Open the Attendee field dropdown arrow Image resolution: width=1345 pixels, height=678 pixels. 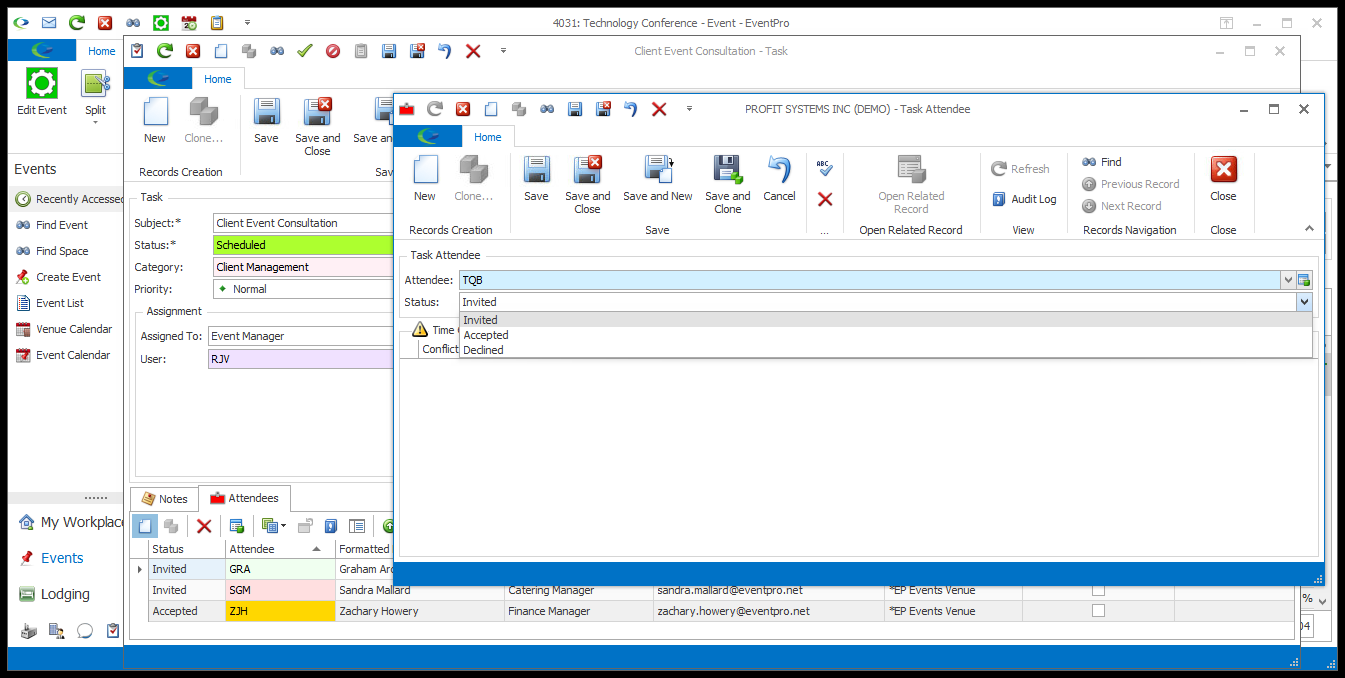[1288, 280]
